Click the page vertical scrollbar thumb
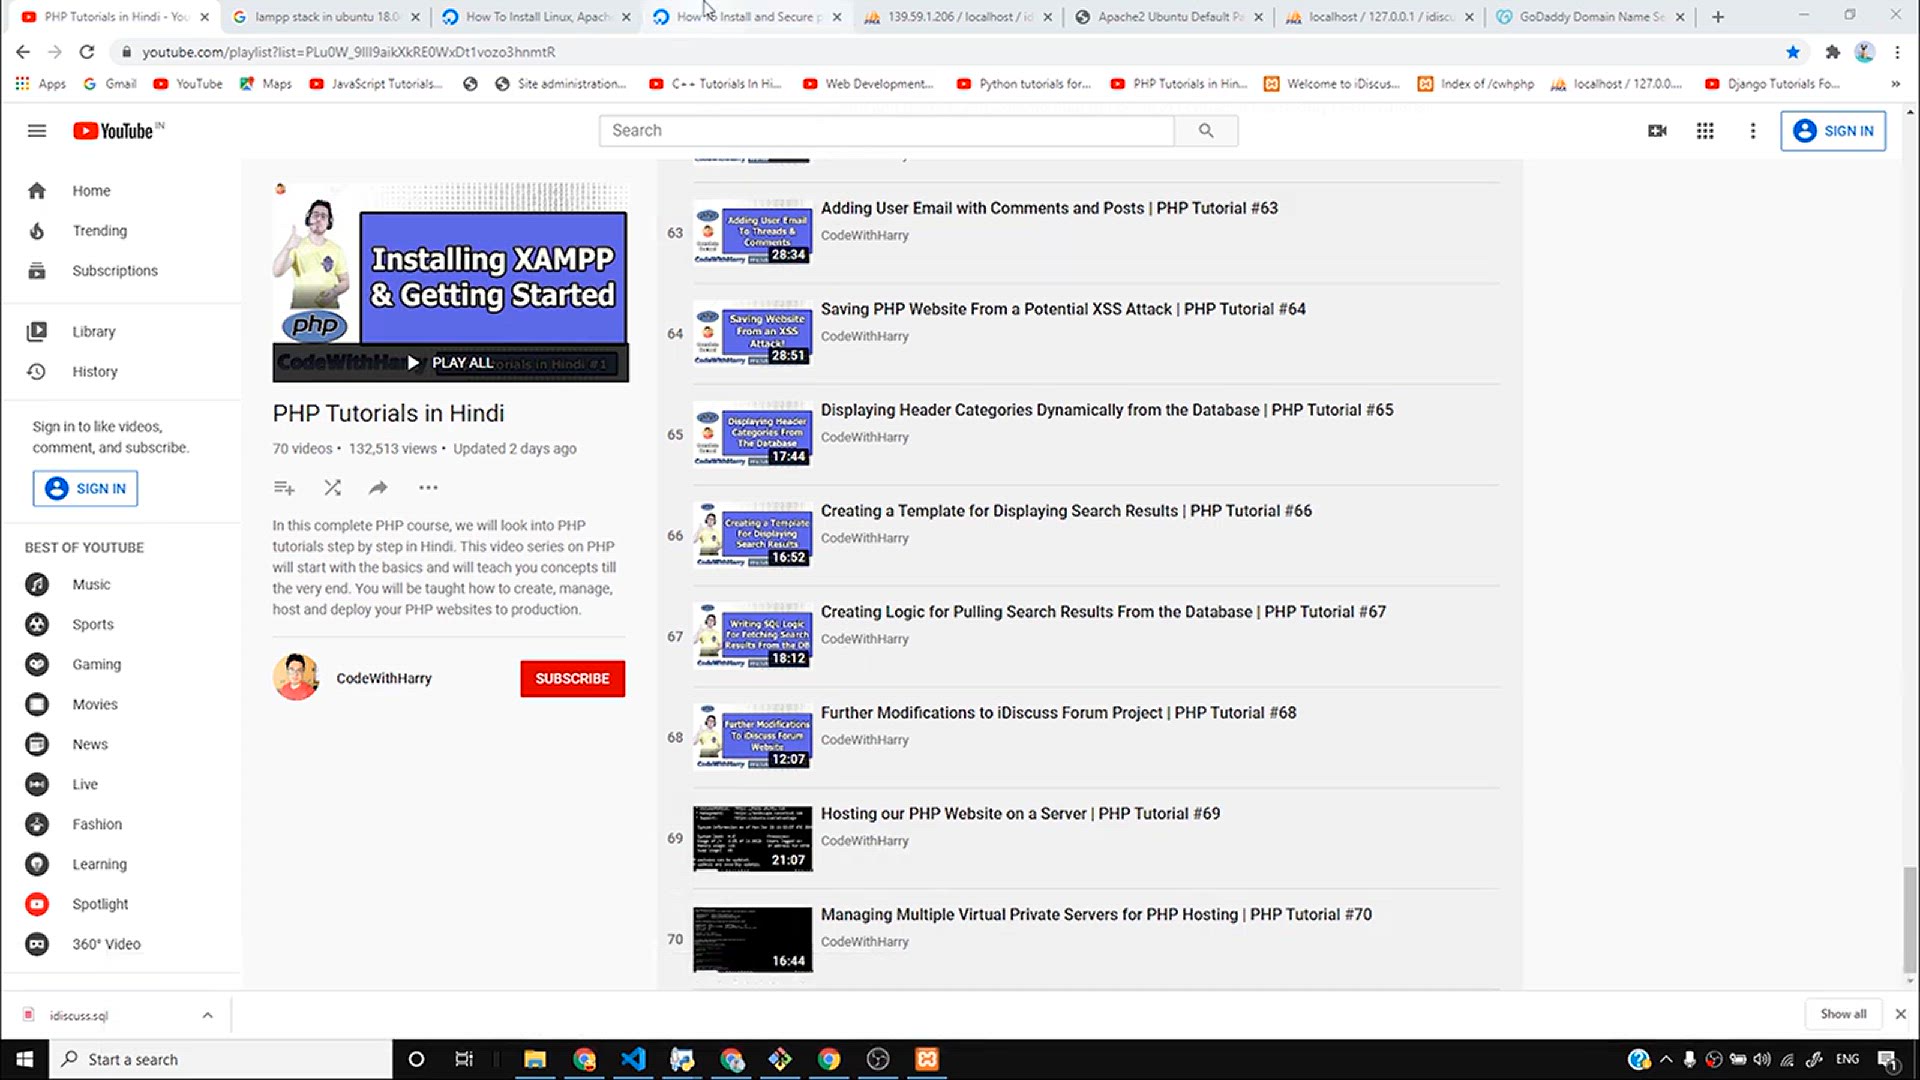The width and height of the screenshot is (1920, 1080). 1909,920
